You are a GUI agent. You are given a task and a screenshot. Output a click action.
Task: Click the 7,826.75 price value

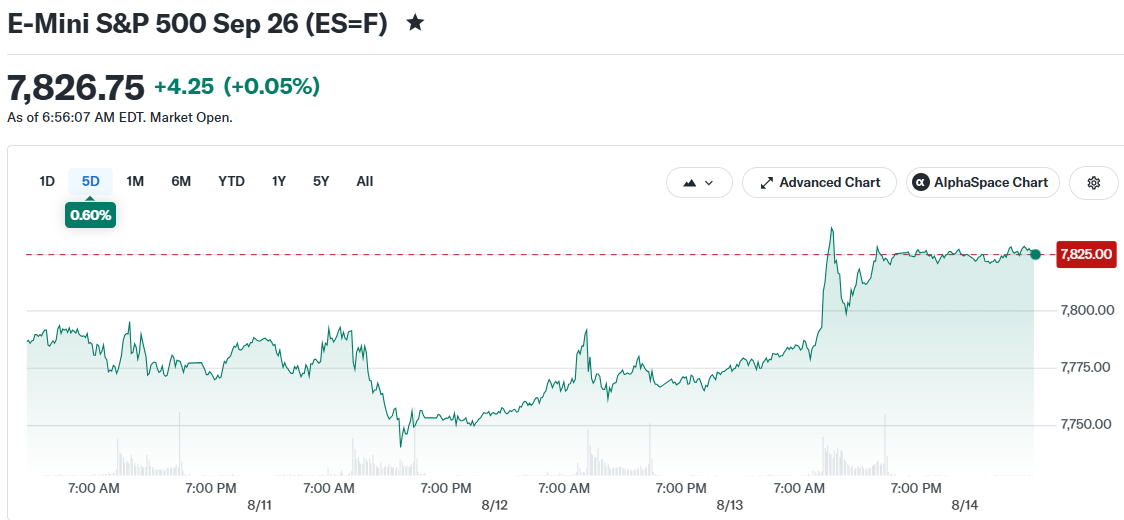click(x=76, y=88)
